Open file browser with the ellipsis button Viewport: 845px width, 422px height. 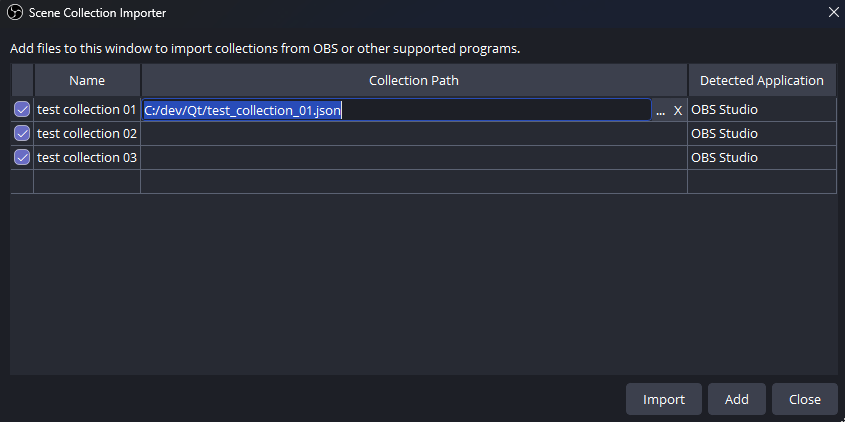click(660, 111)
